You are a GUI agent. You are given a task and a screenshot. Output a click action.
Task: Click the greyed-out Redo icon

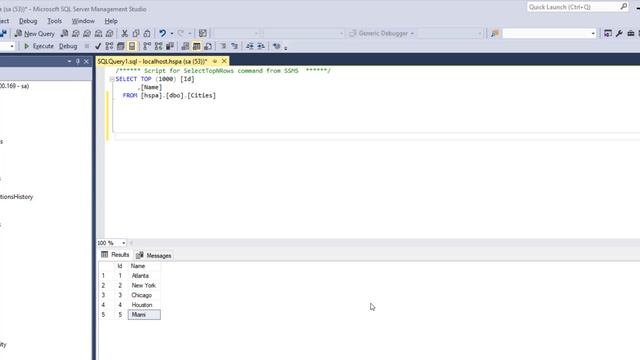pyautogui.click(x=180, y=33)
